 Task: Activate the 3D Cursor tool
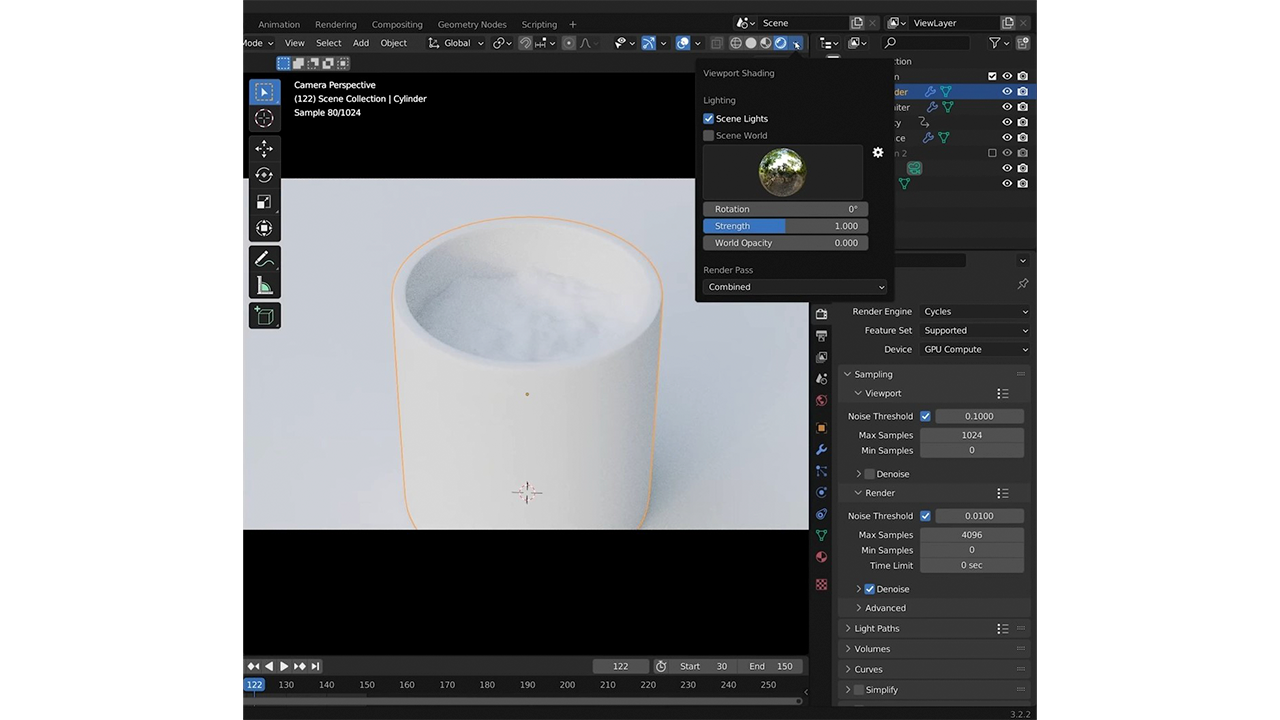(x=264, y=118)
